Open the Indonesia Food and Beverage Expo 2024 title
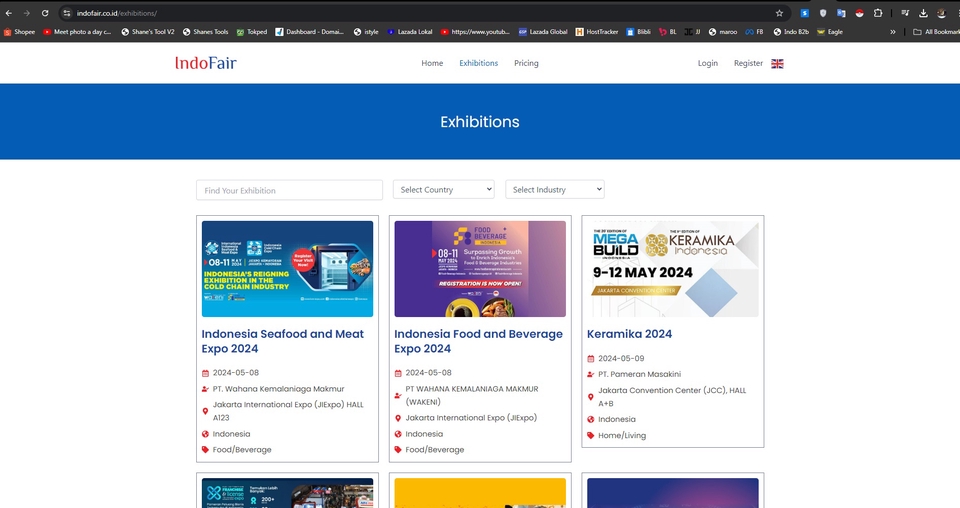The width and height of the screenshot is (960, 508). pos(478,341)
